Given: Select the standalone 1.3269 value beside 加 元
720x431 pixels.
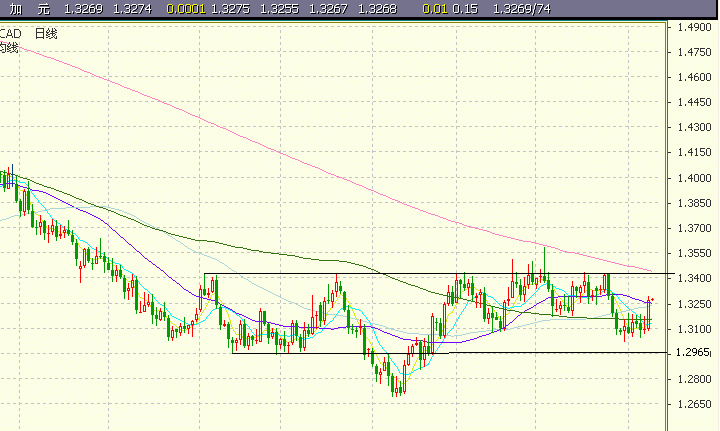Looking at the screenshot, I should tap(83, 9).
